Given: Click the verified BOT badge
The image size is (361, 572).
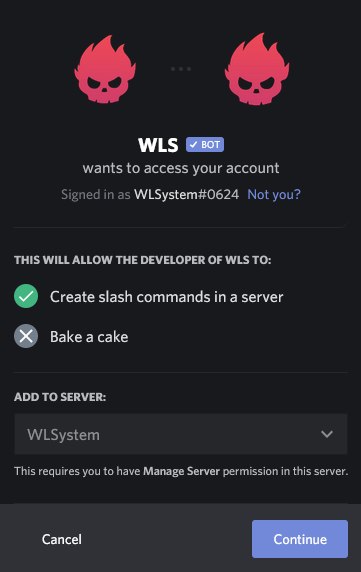Looking at the screenshot, I should [x=205, y=144].
